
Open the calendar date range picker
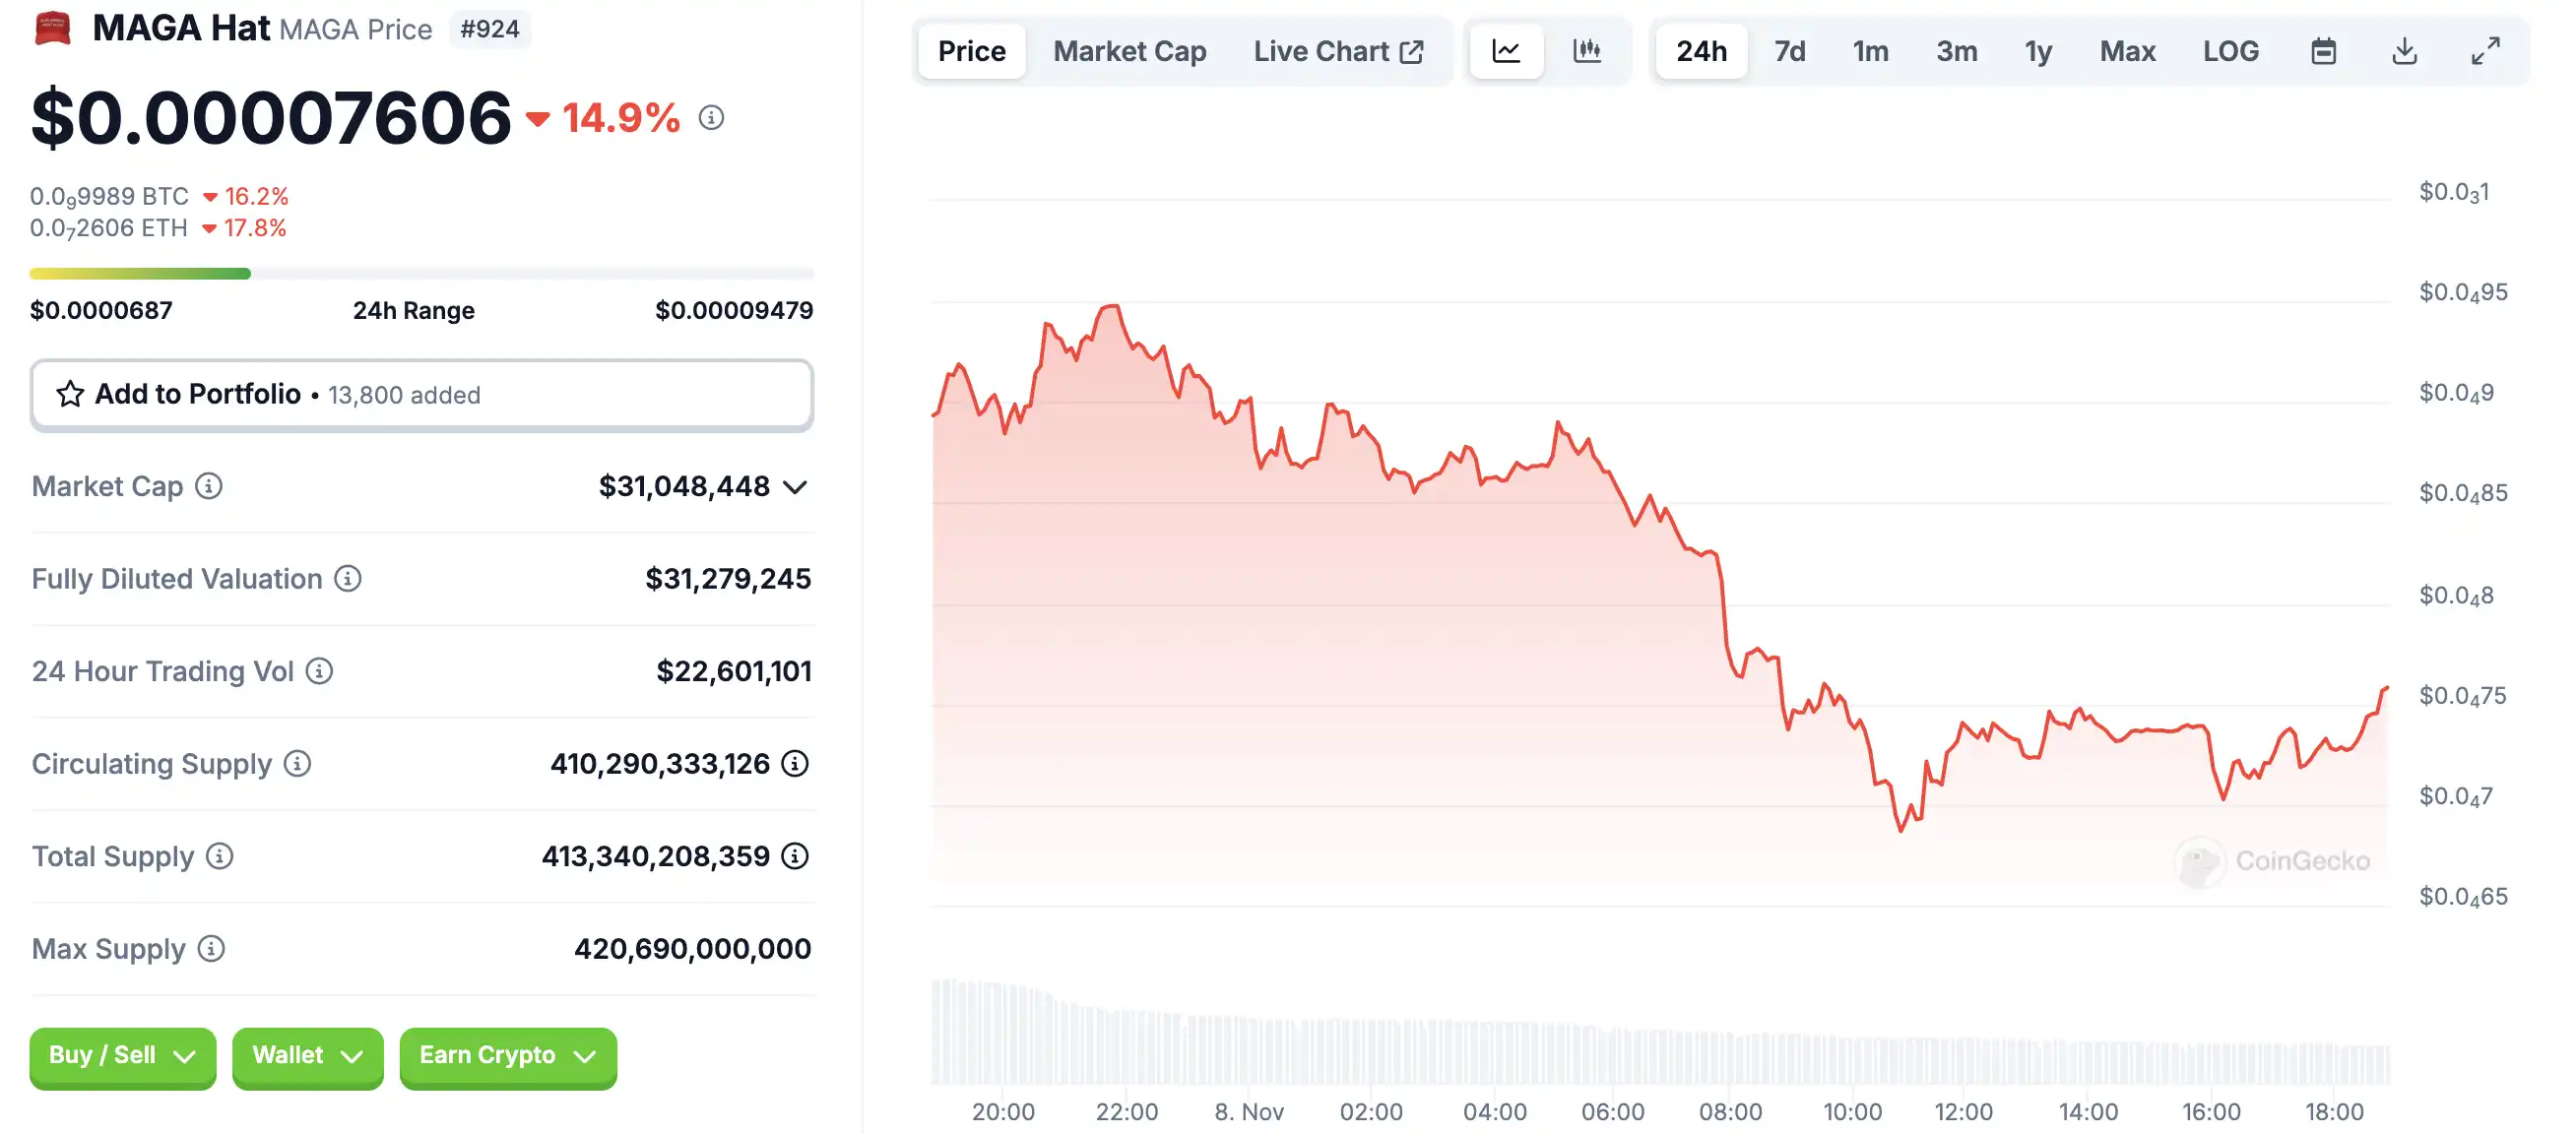tap(2323, 51)
